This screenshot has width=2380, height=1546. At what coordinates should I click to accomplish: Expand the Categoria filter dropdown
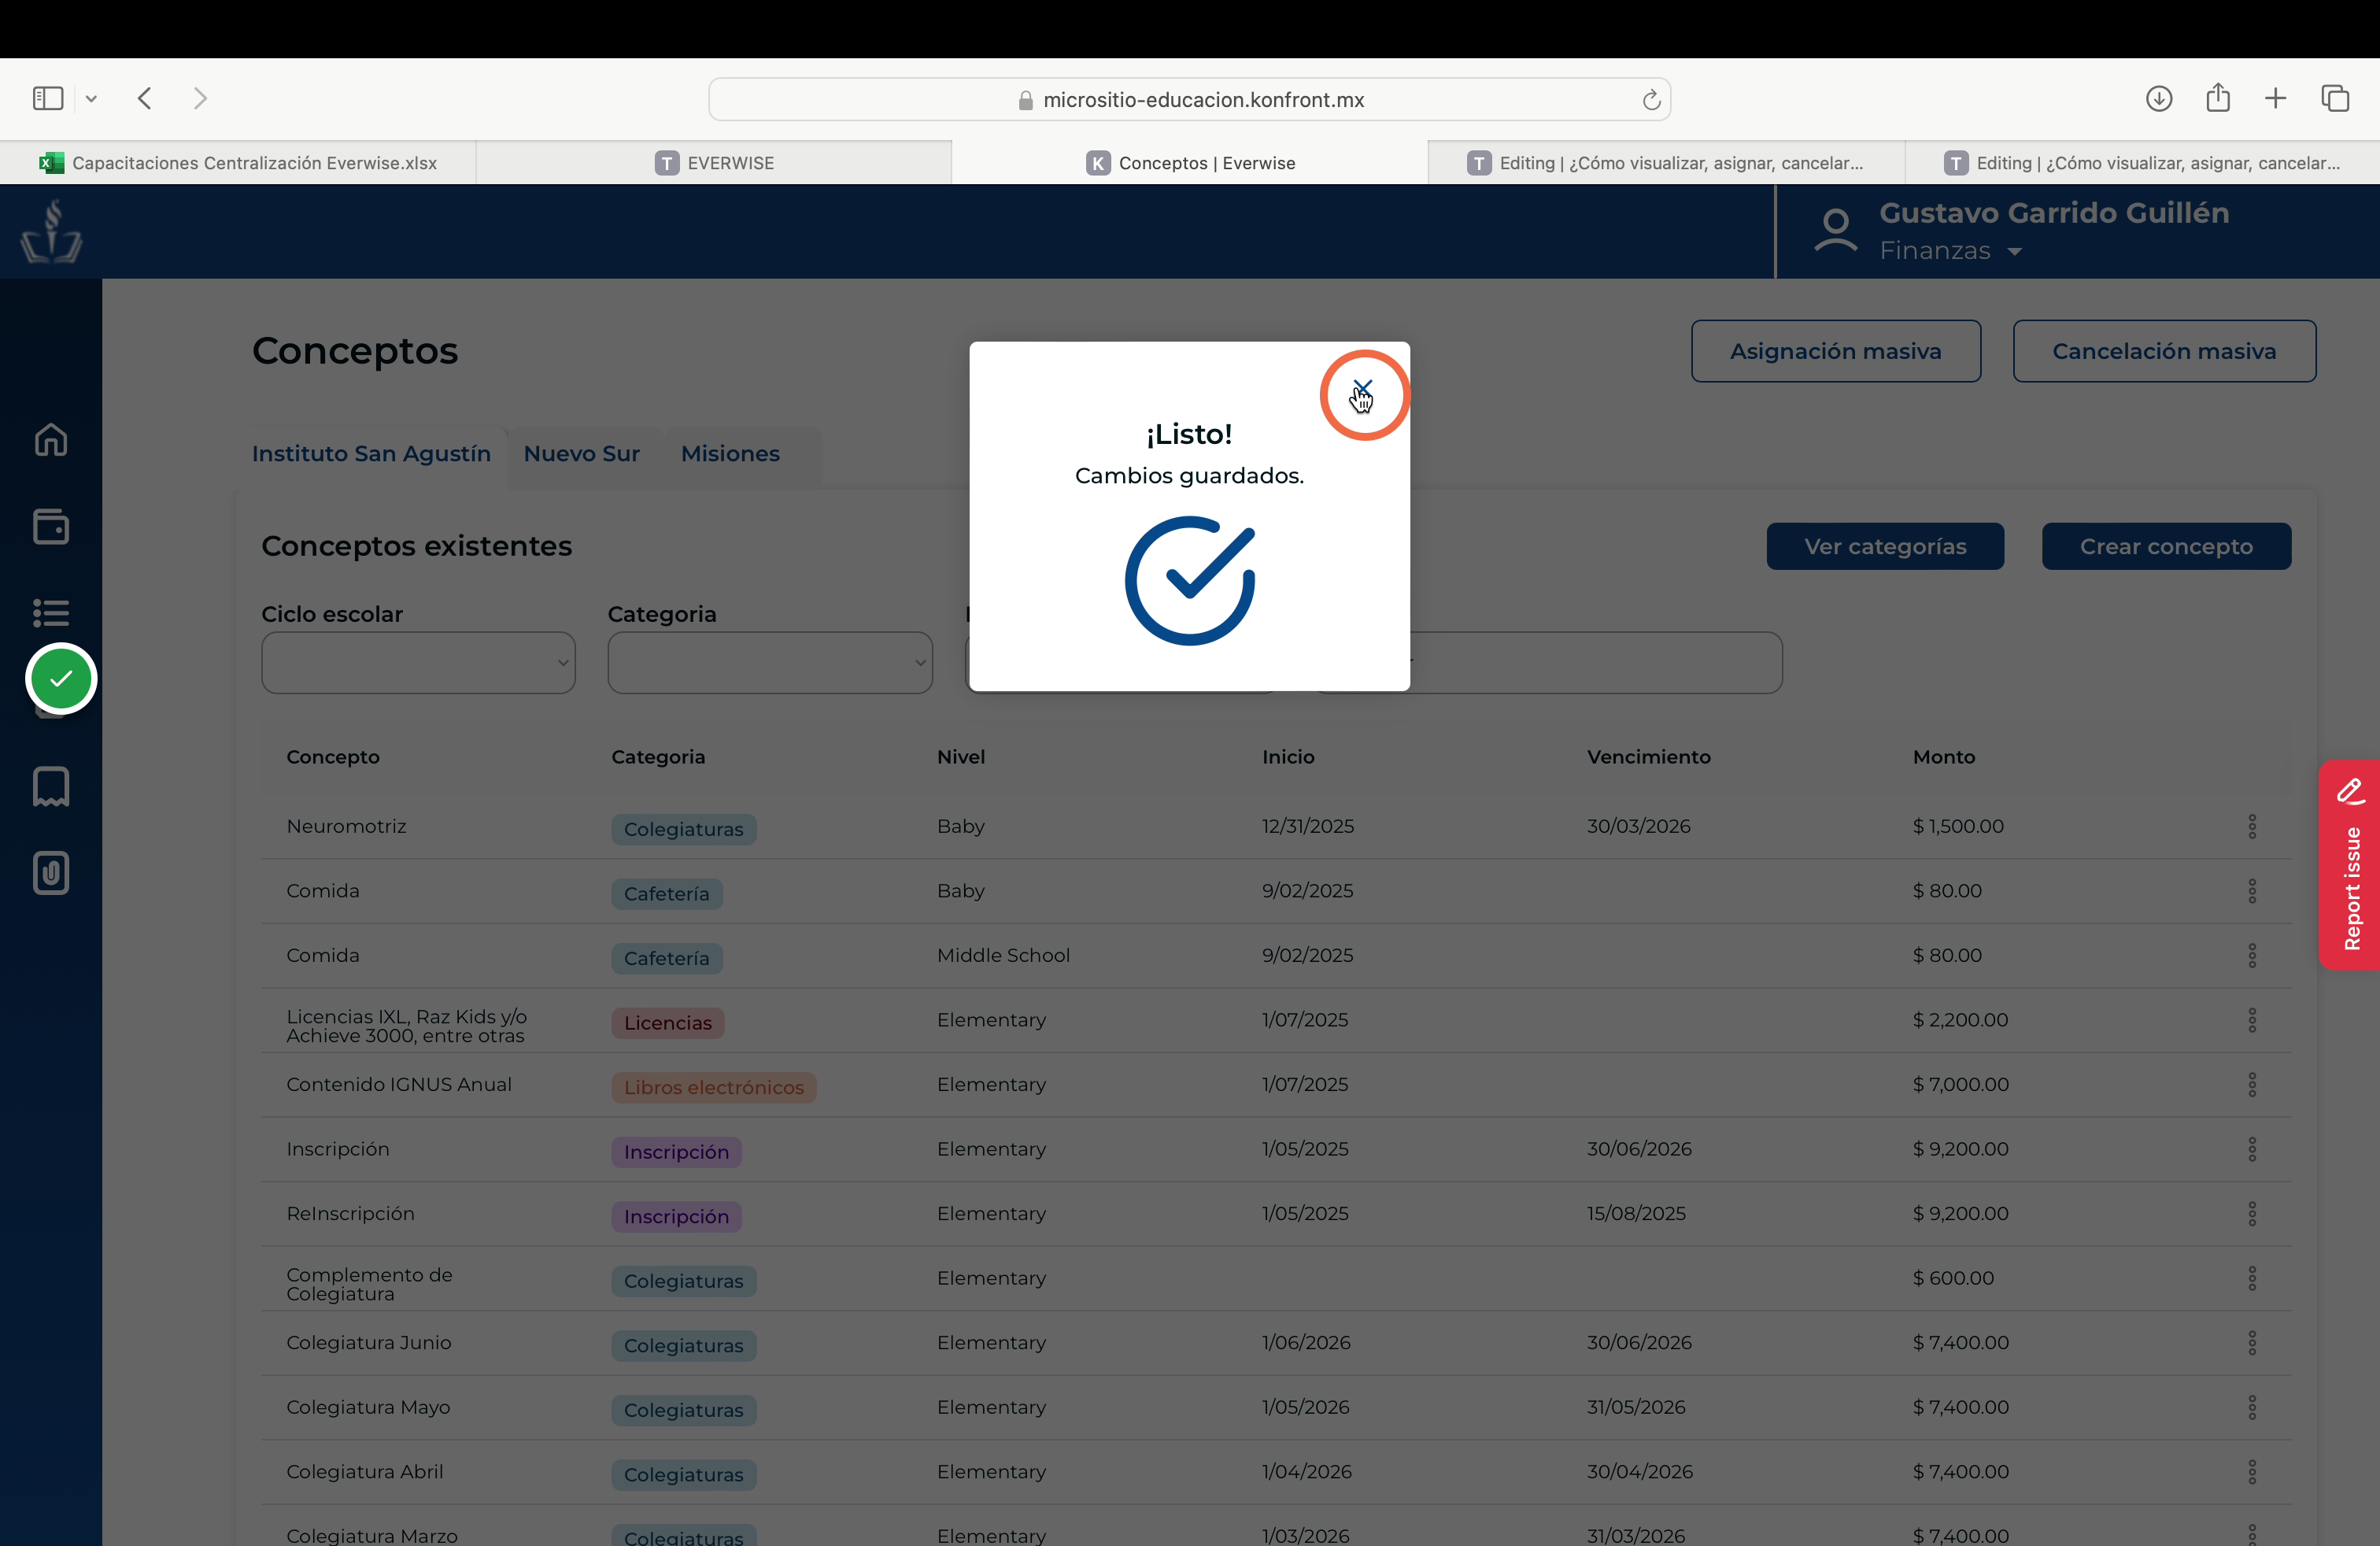[770, 662]
